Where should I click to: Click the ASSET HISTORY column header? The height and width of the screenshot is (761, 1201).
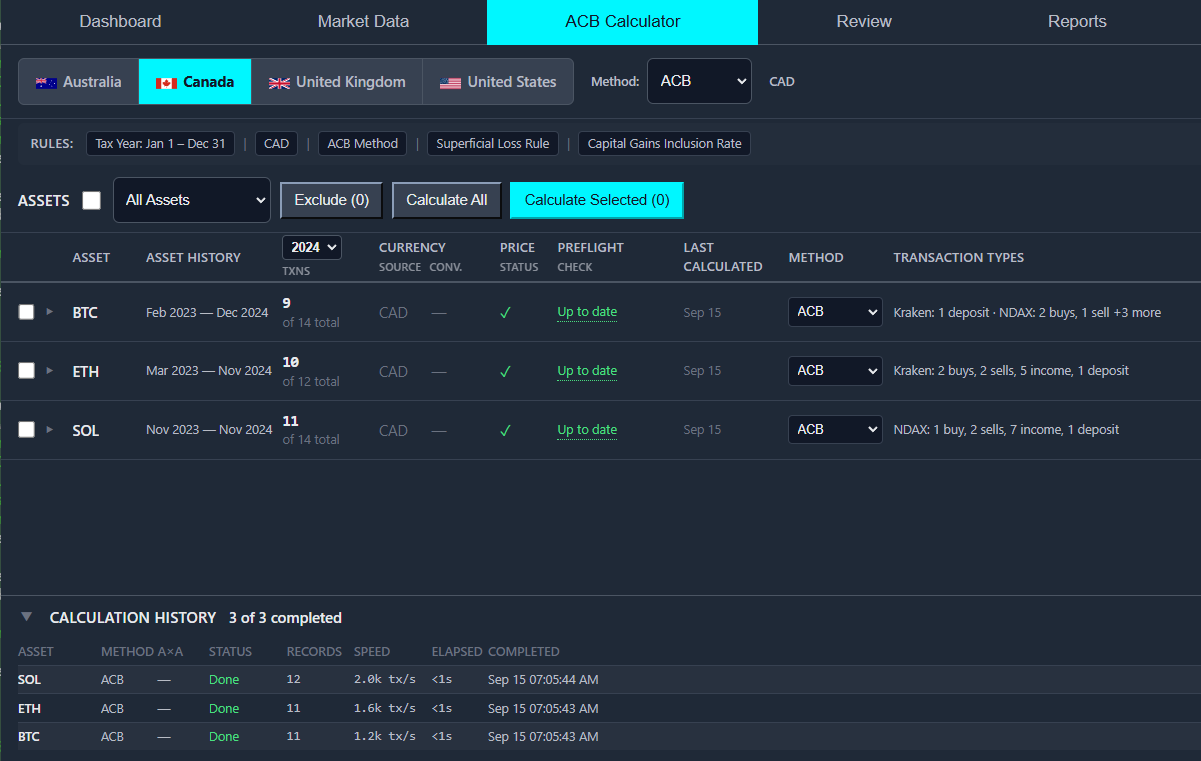coord(193,258)
